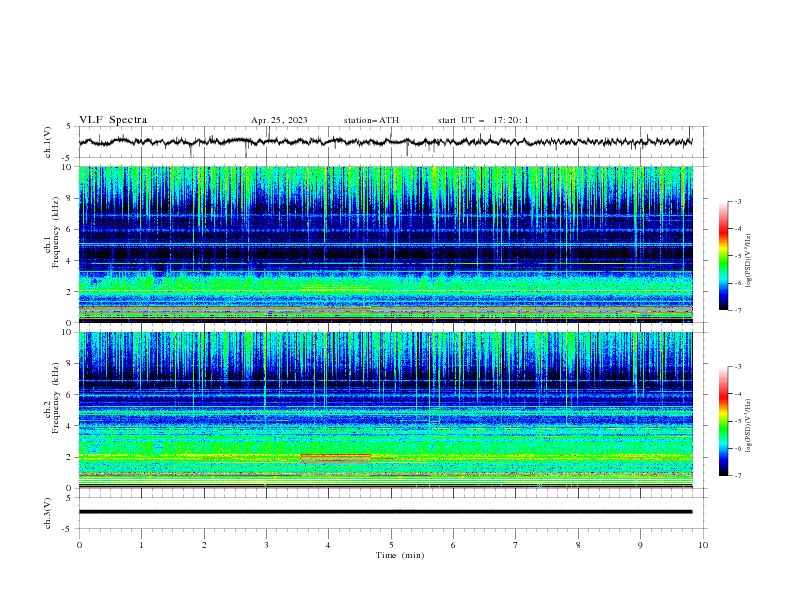Click the time axis tick label "3"

tap(266, 545)
